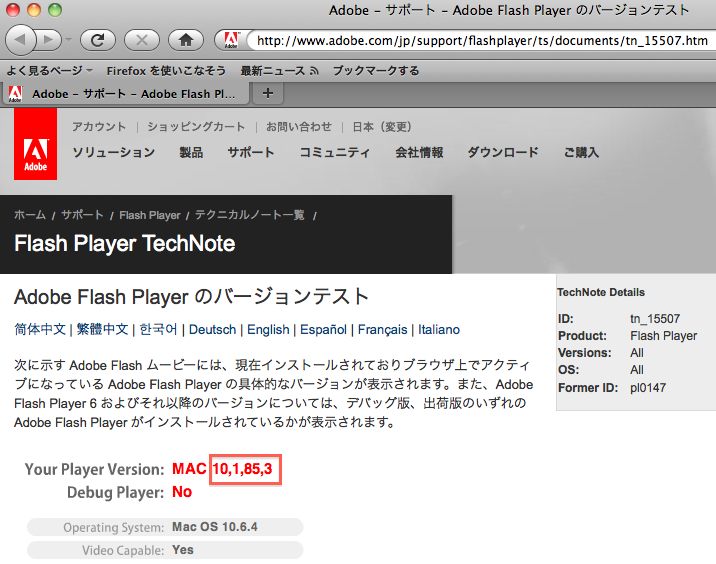Minimize the window with yellow button

tap(34, 10)
